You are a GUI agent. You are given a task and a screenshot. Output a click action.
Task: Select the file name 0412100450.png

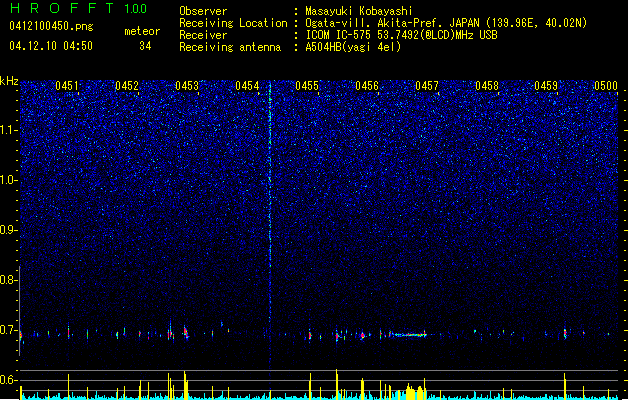pyautogui.click(x=51, y=26)
